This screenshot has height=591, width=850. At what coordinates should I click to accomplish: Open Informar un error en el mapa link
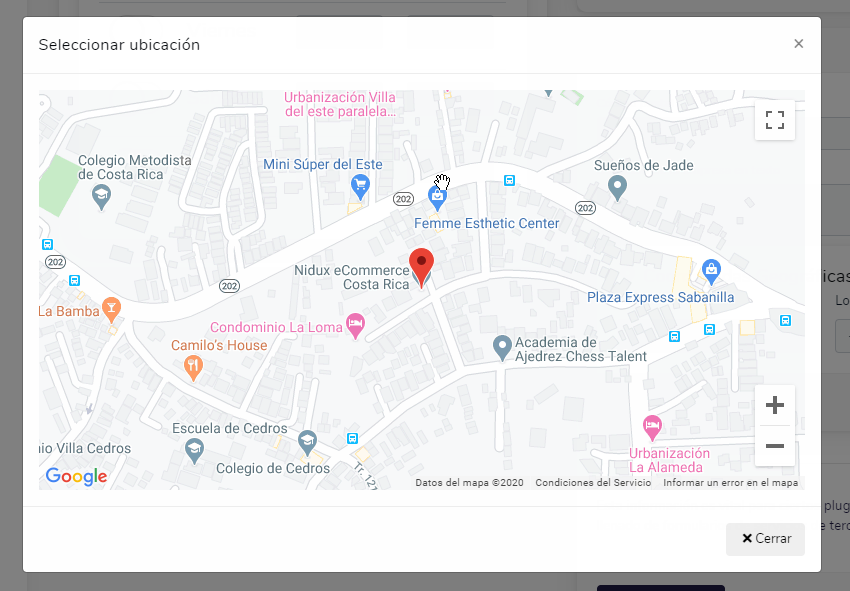coord(730,483)
